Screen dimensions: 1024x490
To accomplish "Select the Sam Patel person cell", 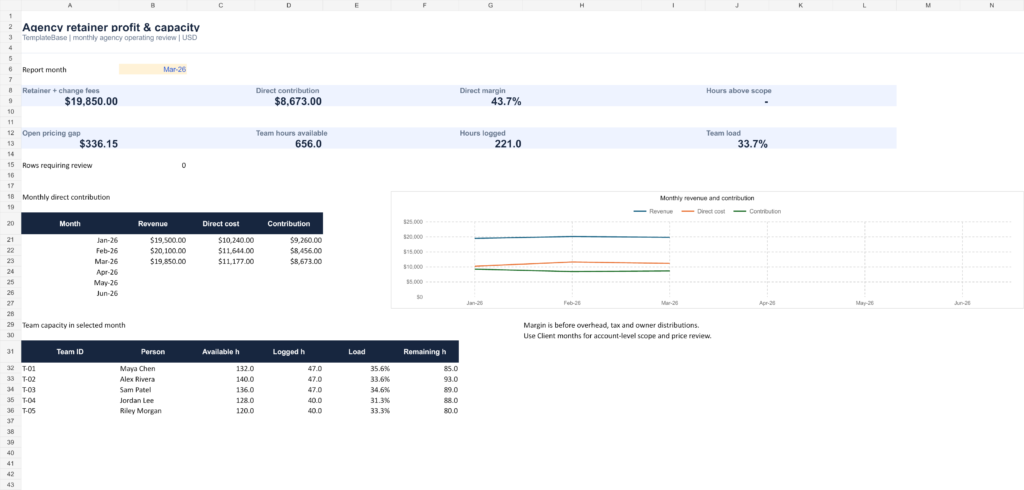I will [x=153, y=389].
